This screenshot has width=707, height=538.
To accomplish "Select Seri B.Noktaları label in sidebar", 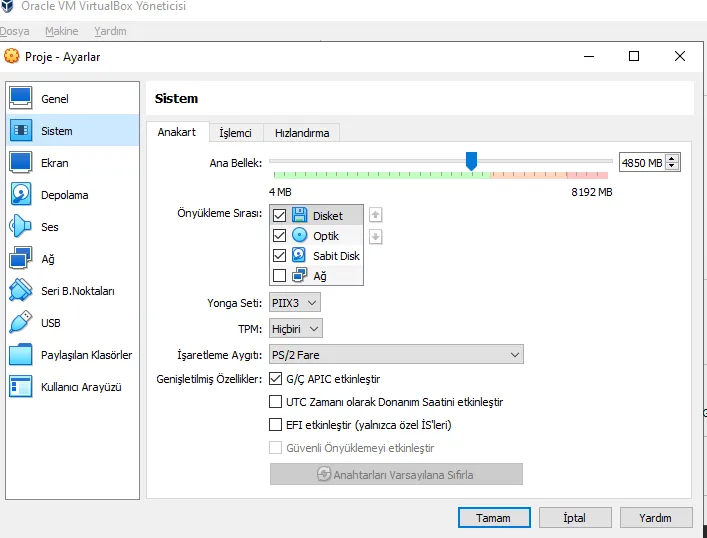I will [78, 291].
